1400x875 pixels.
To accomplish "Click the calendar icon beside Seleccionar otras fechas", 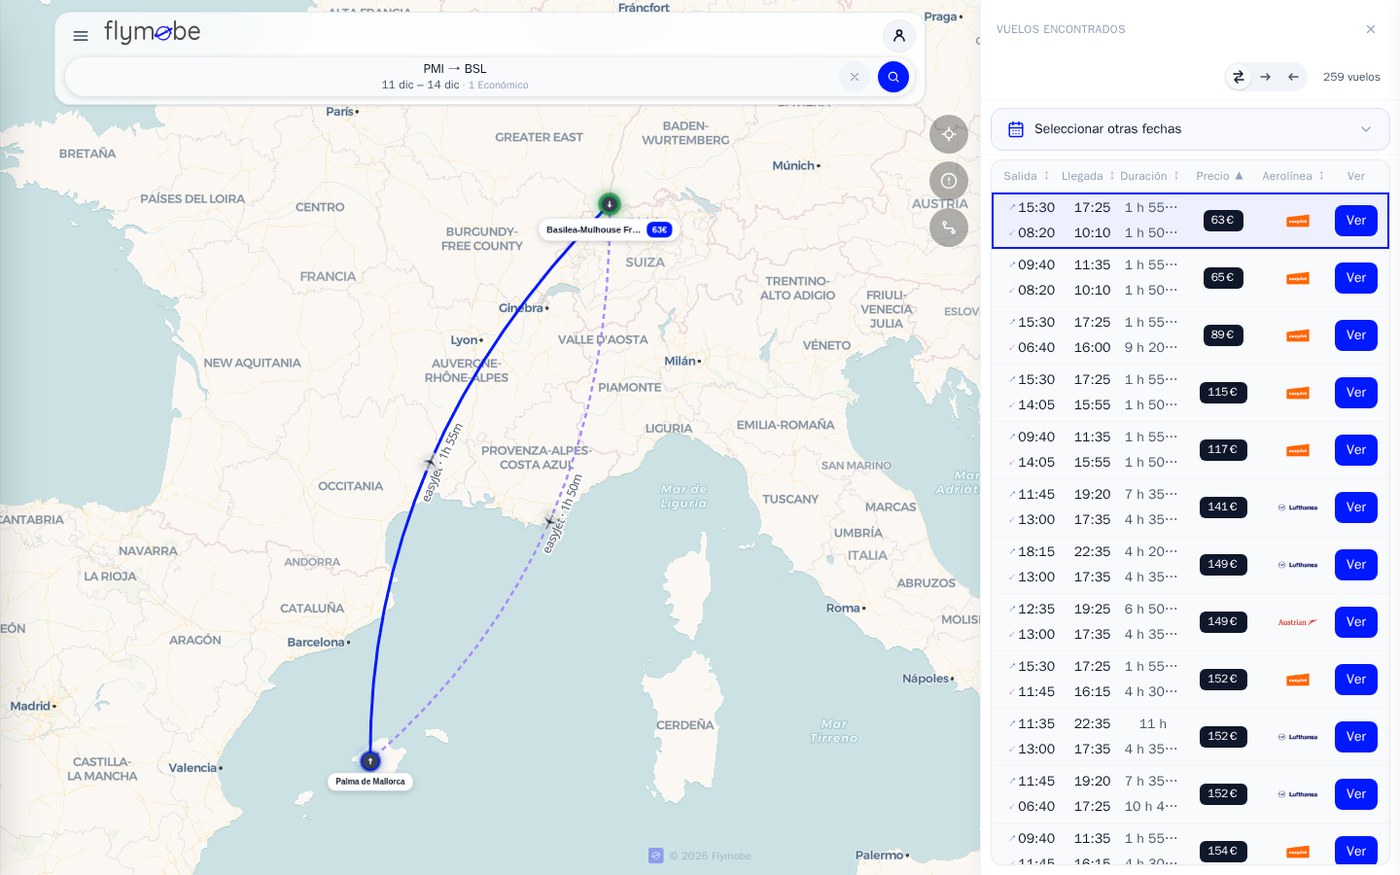I will (x=1016, y=129).
